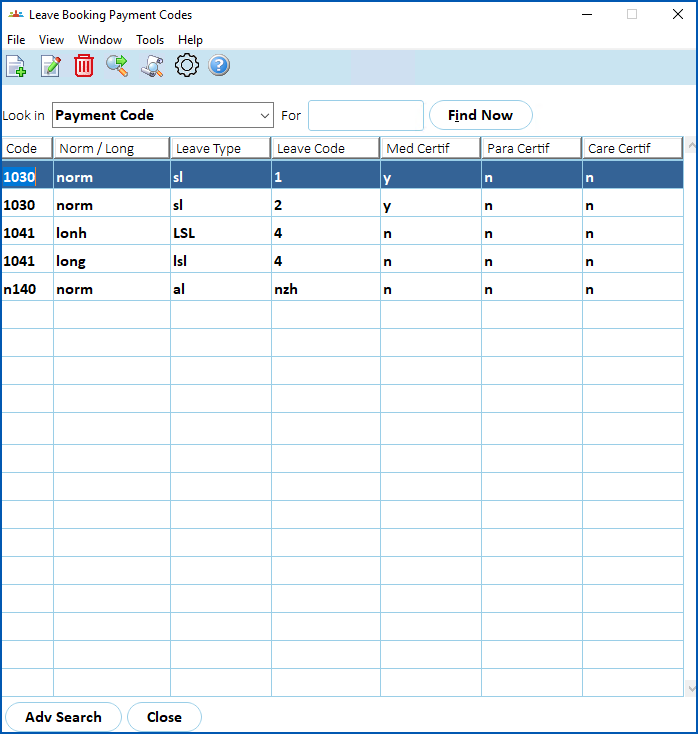Viewport: 698px width, 734px height.
Task: Click the For search text field
Action: [x=366, y=116]
